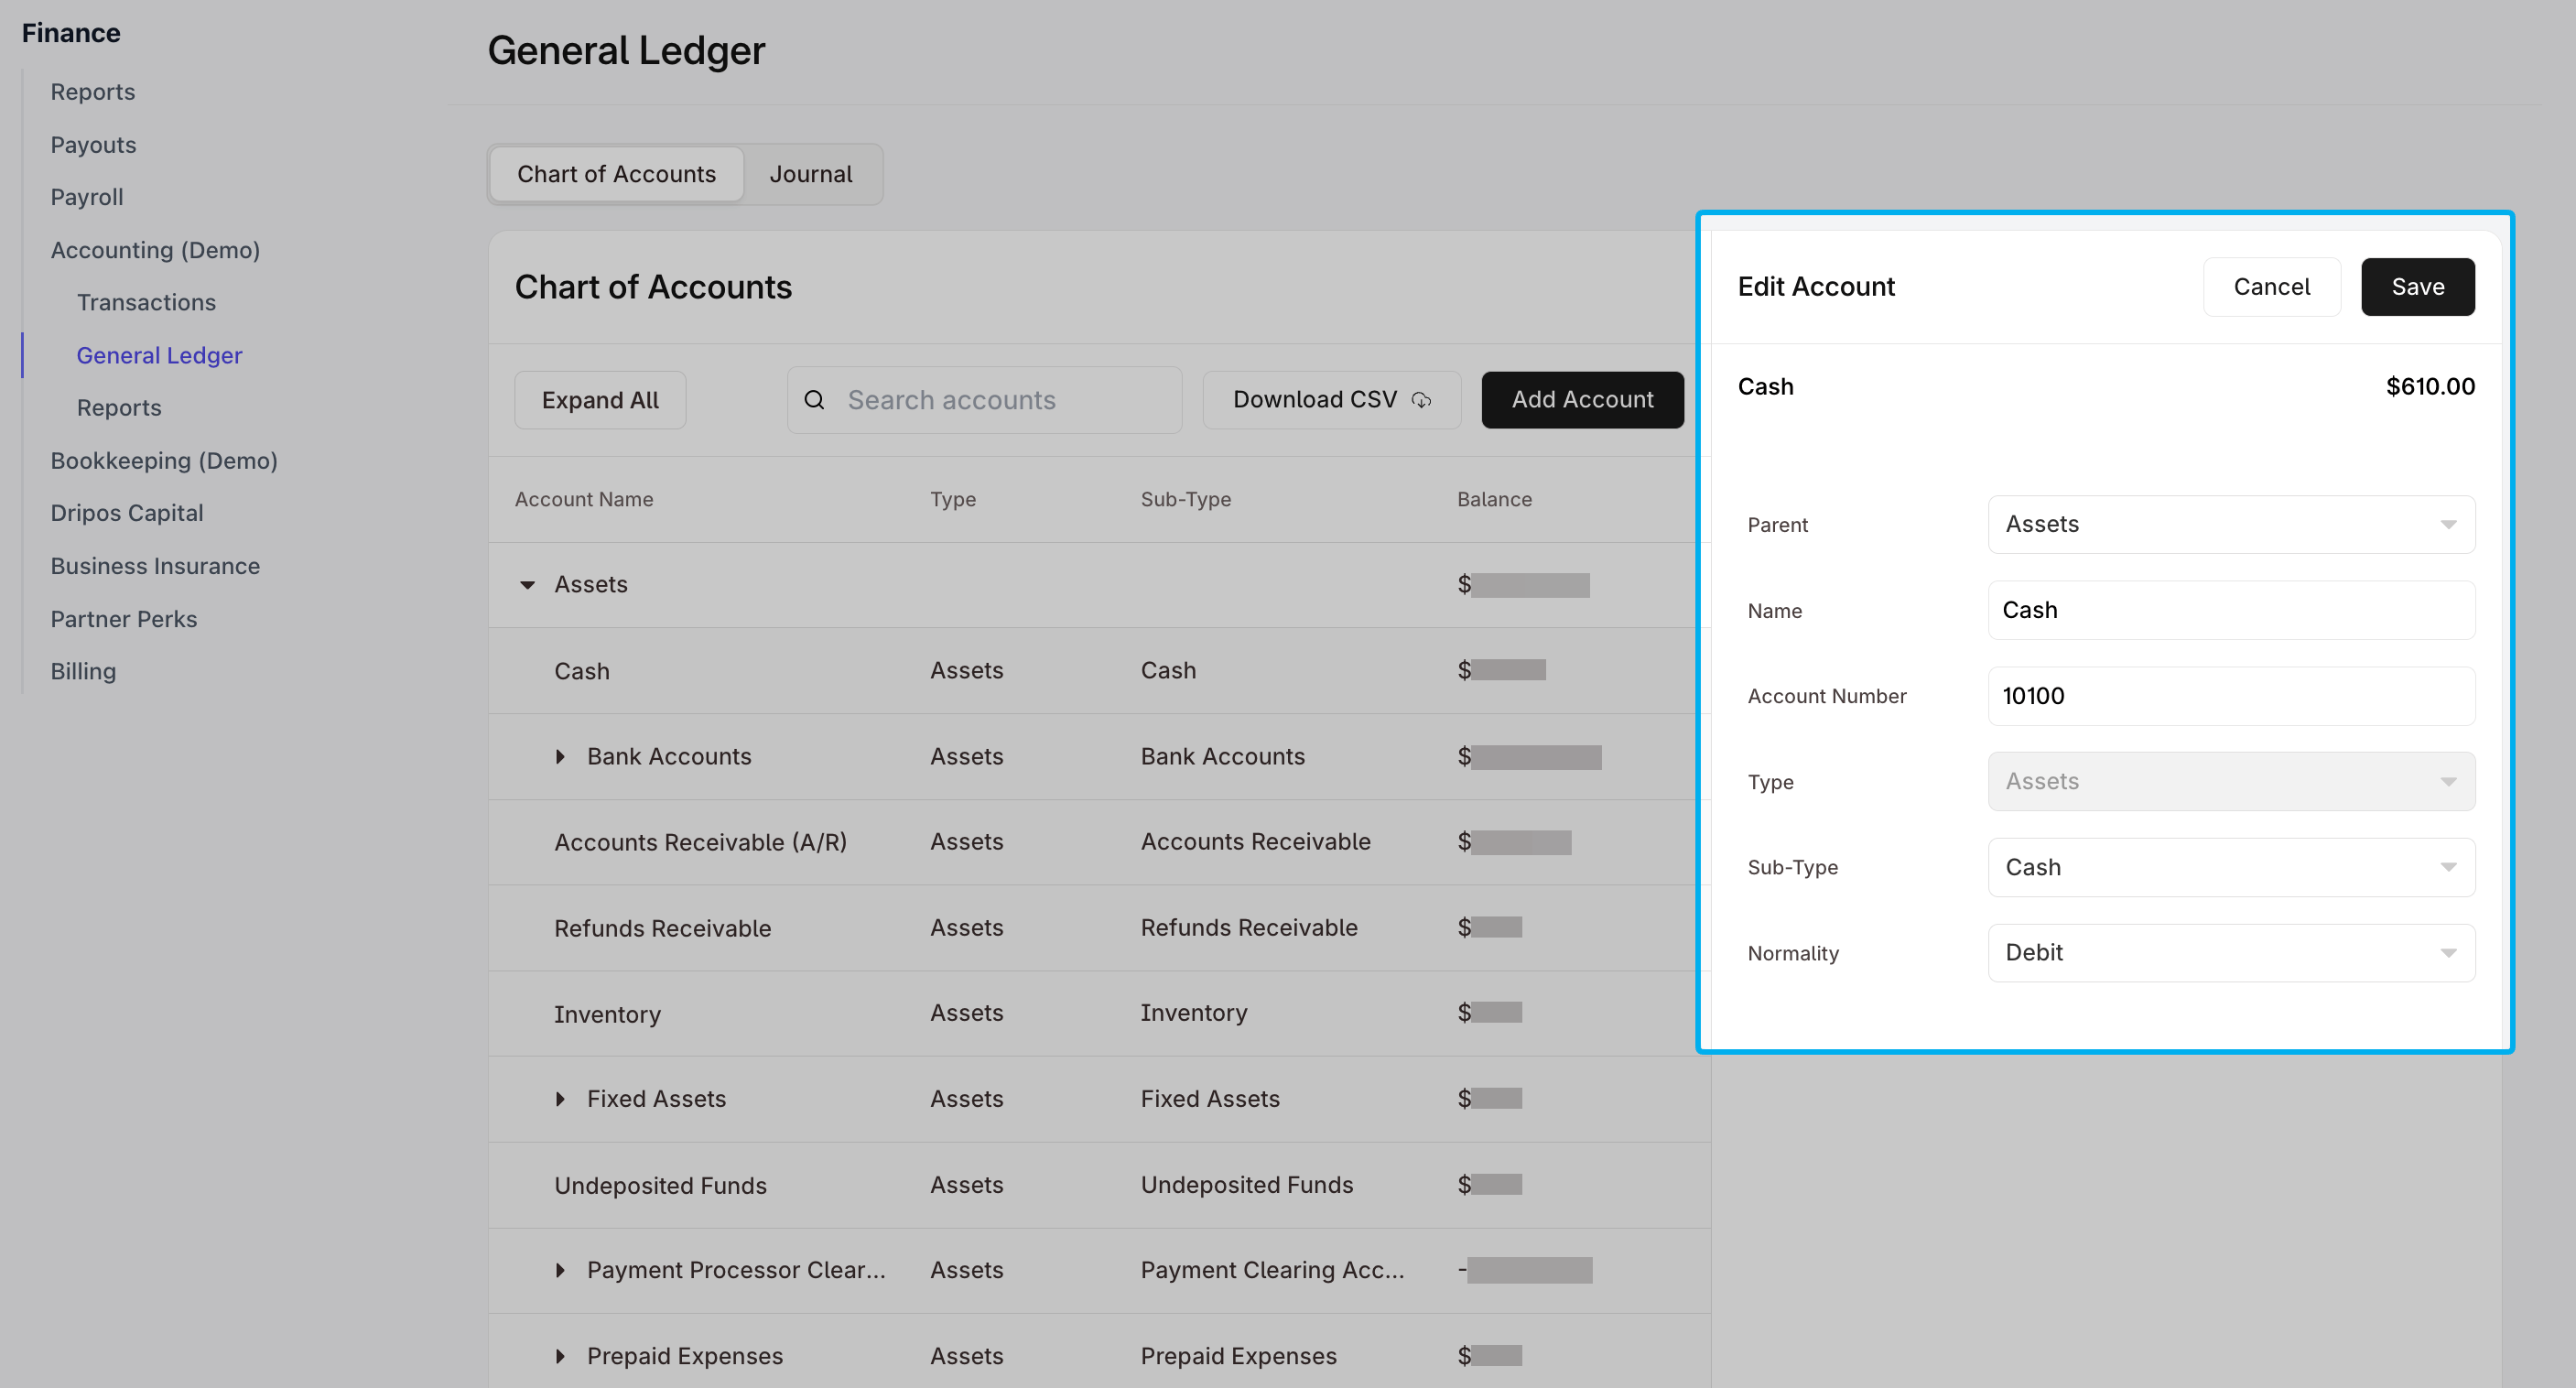Viewport: 2576px width, 1388px height.
Task: Open Partner Perks in the sidebar
Action: pos(124,619)
